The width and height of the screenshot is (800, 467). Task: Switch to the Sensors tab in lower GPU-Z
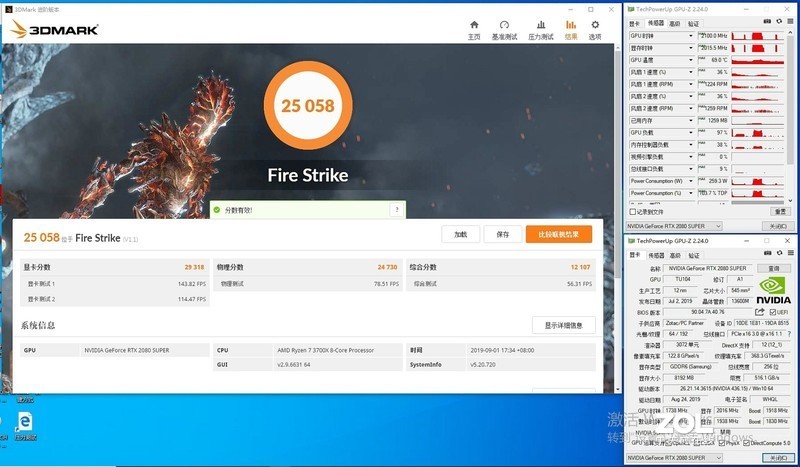pos(656,255)
